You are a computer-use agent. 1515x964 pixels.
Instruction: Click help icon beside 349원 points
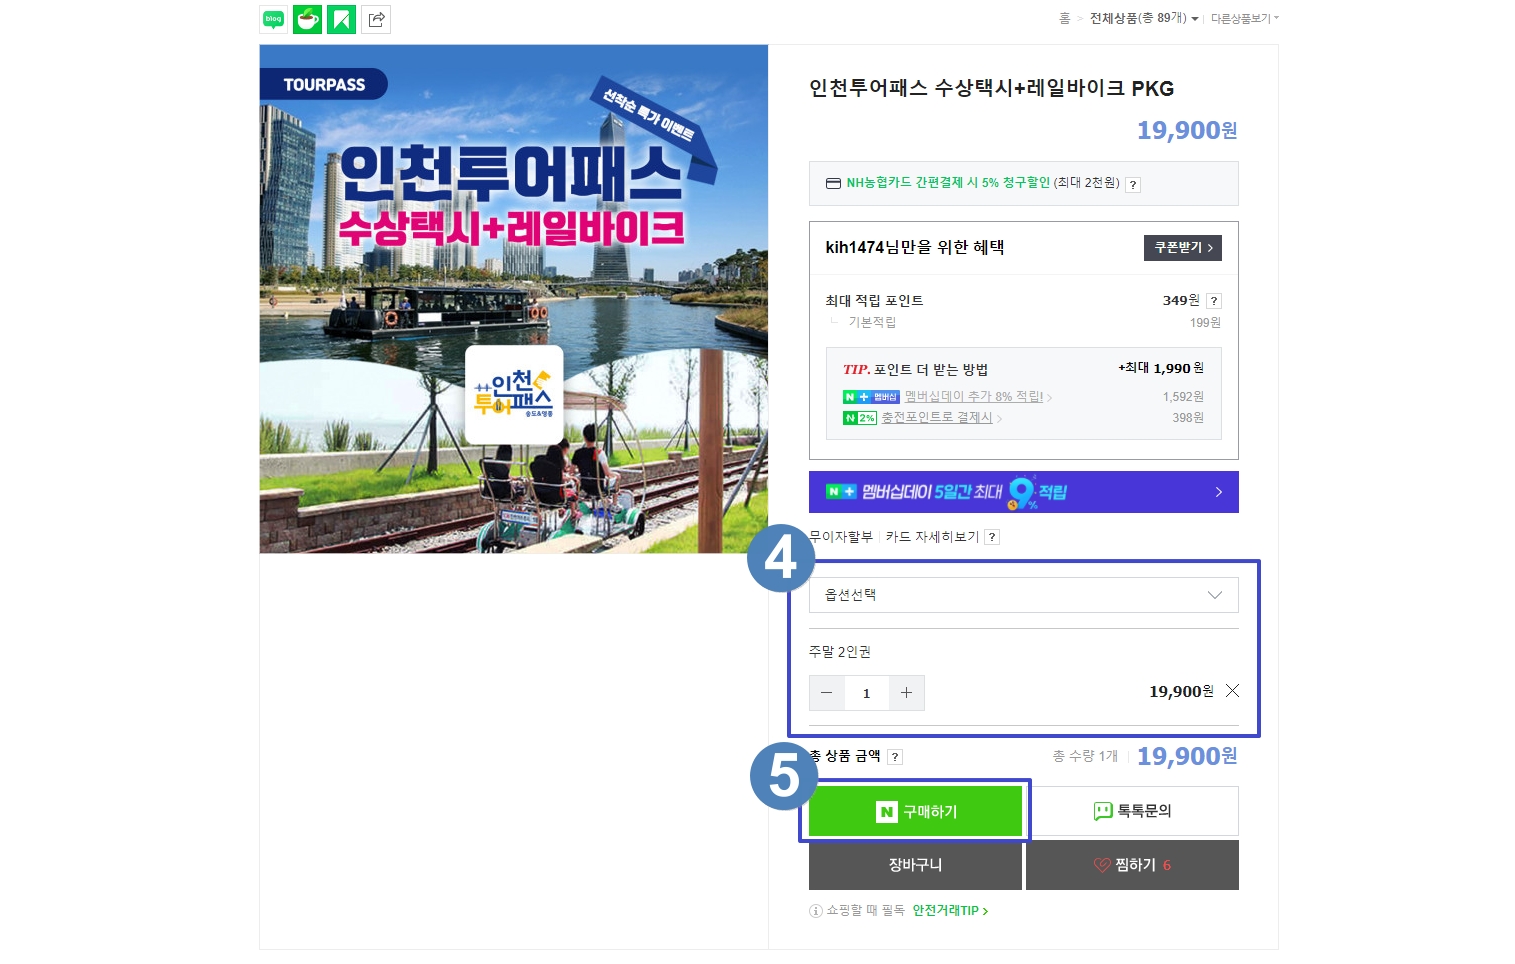pyautogui.click(x=1214, y=301)
